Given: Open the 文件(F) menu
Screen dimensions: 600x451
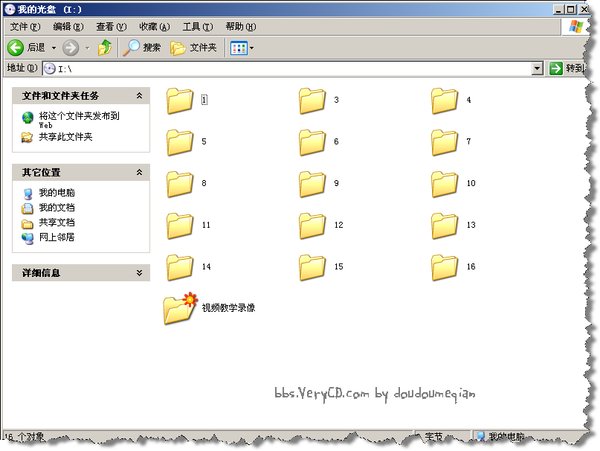Looking at the screenshot, I should (x=24, y=26).
